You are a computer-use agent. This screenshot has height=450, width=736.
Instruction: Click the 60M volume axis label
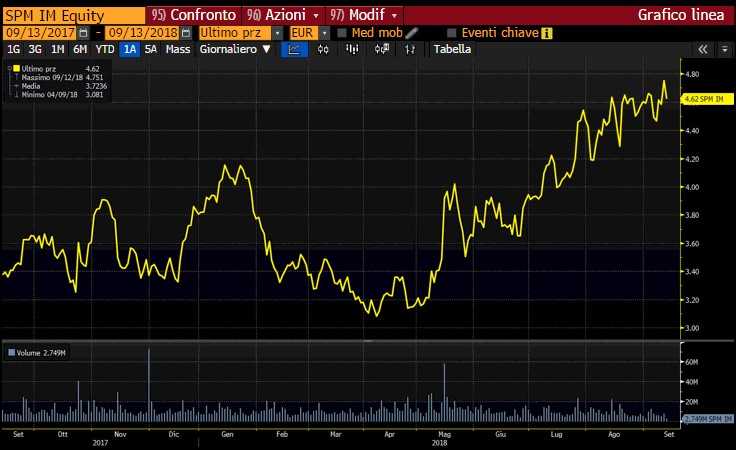pos(691,362)
